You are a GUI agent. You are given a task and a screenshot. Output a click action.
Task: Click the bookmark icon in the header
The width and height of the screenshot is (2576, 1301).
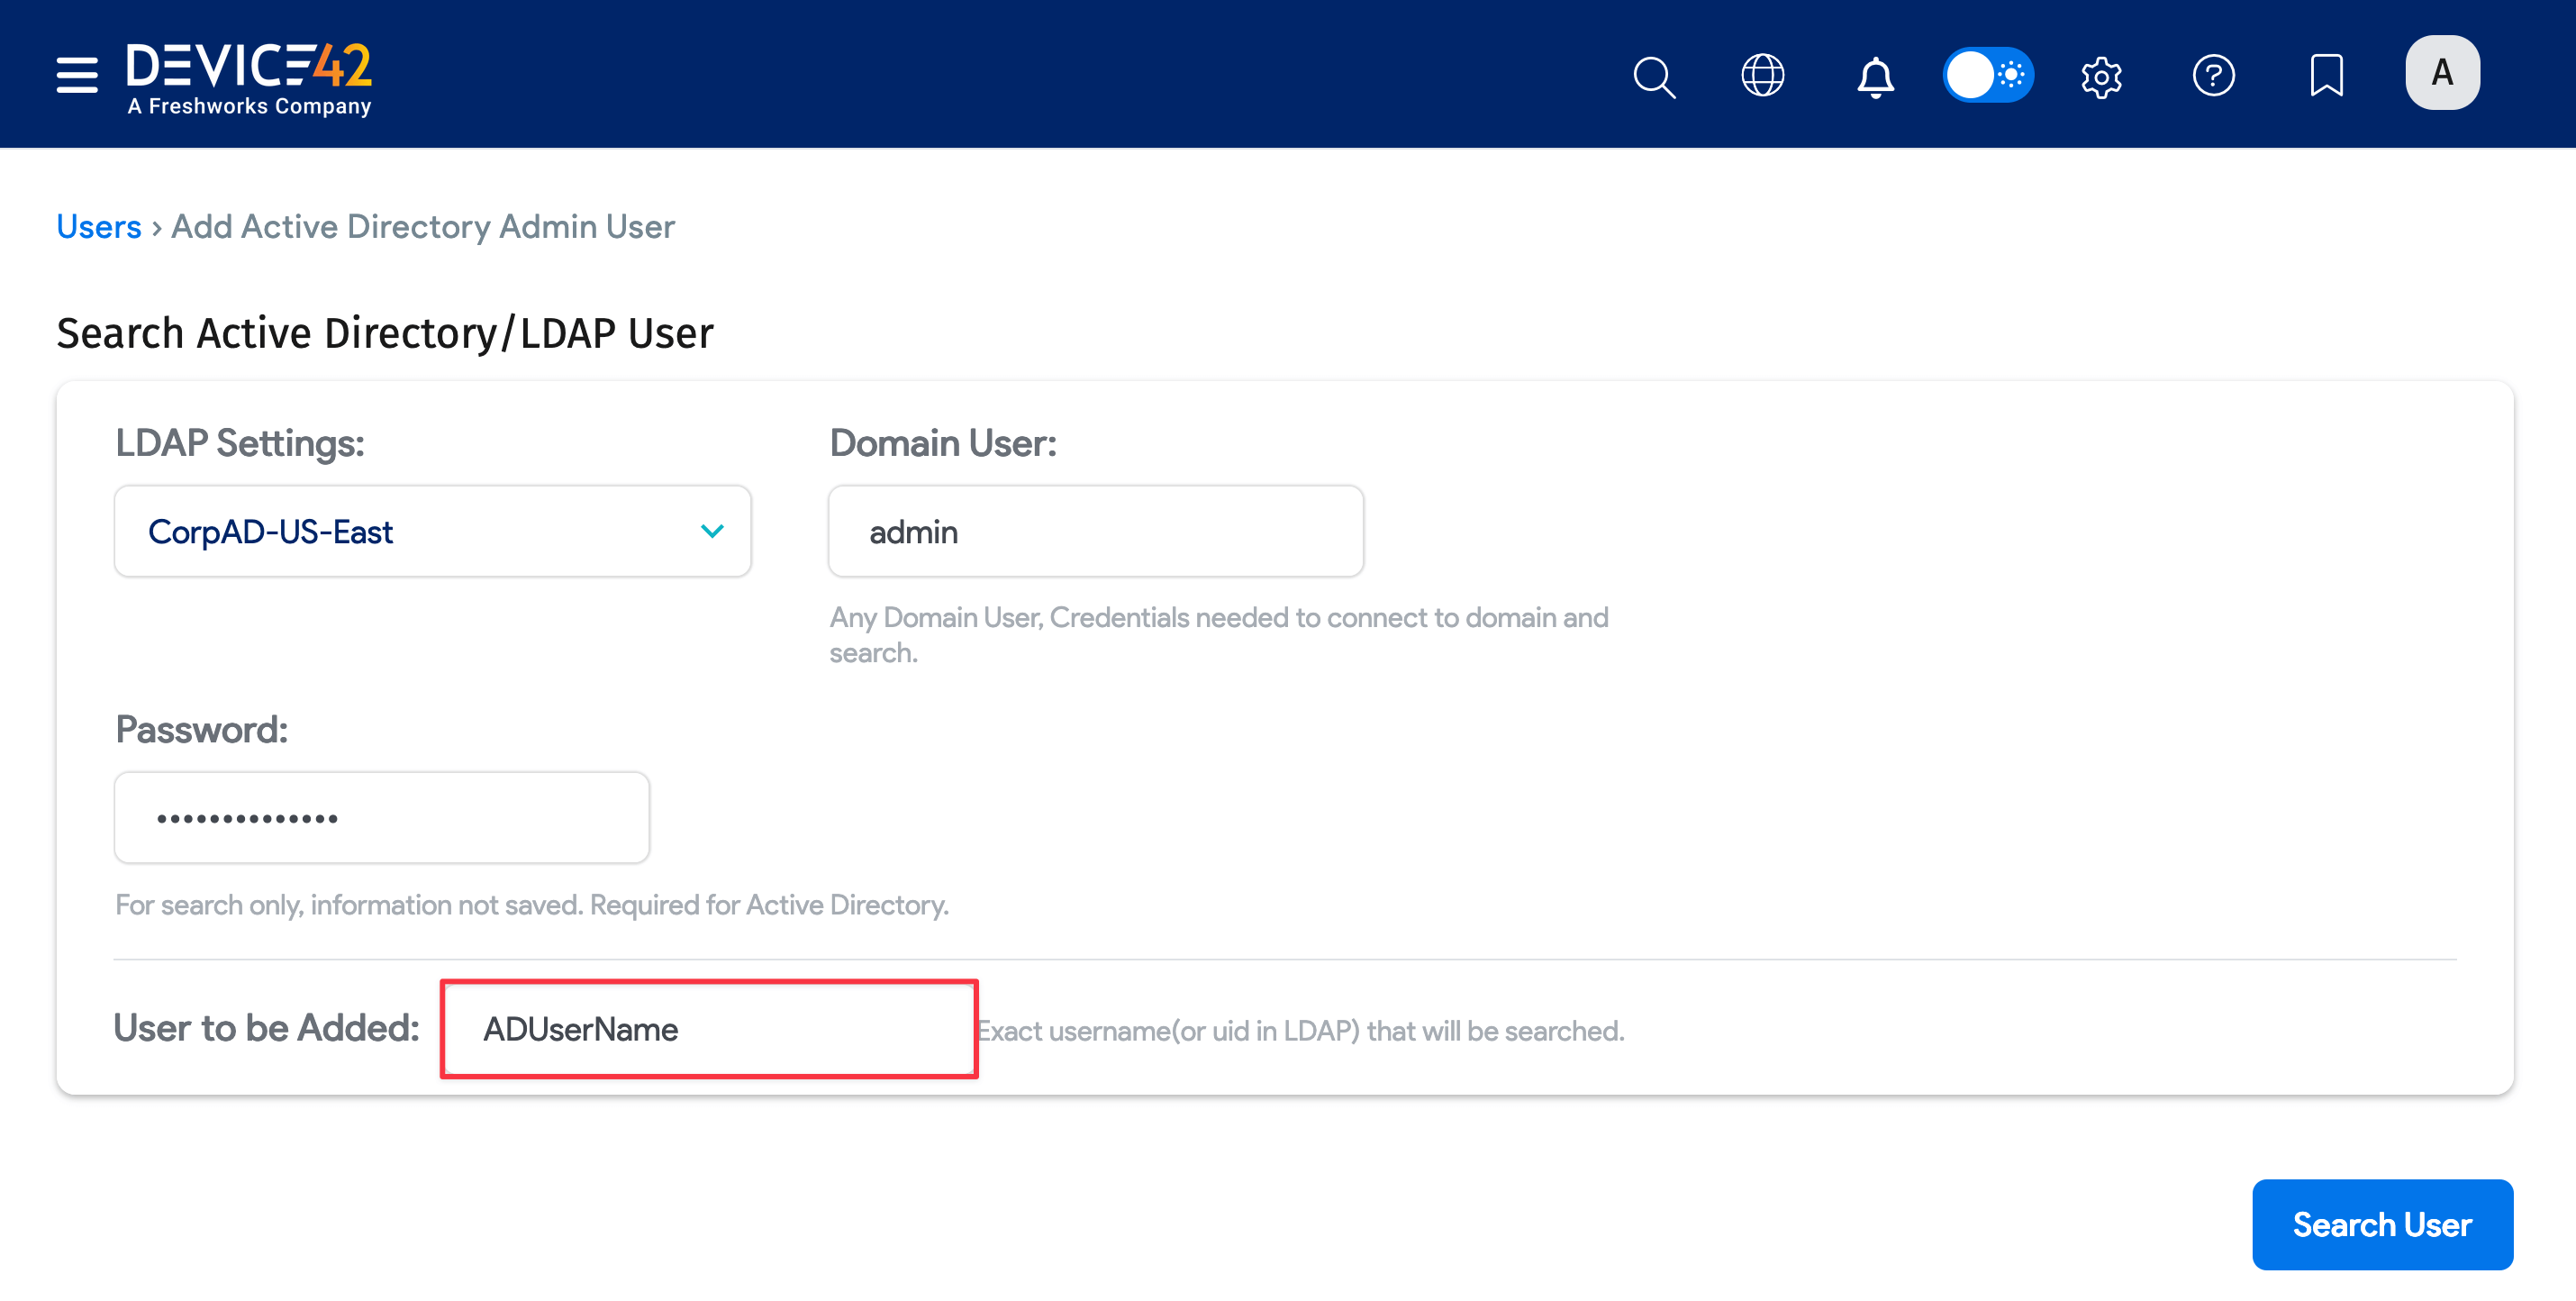click(x=2326, y=76)
